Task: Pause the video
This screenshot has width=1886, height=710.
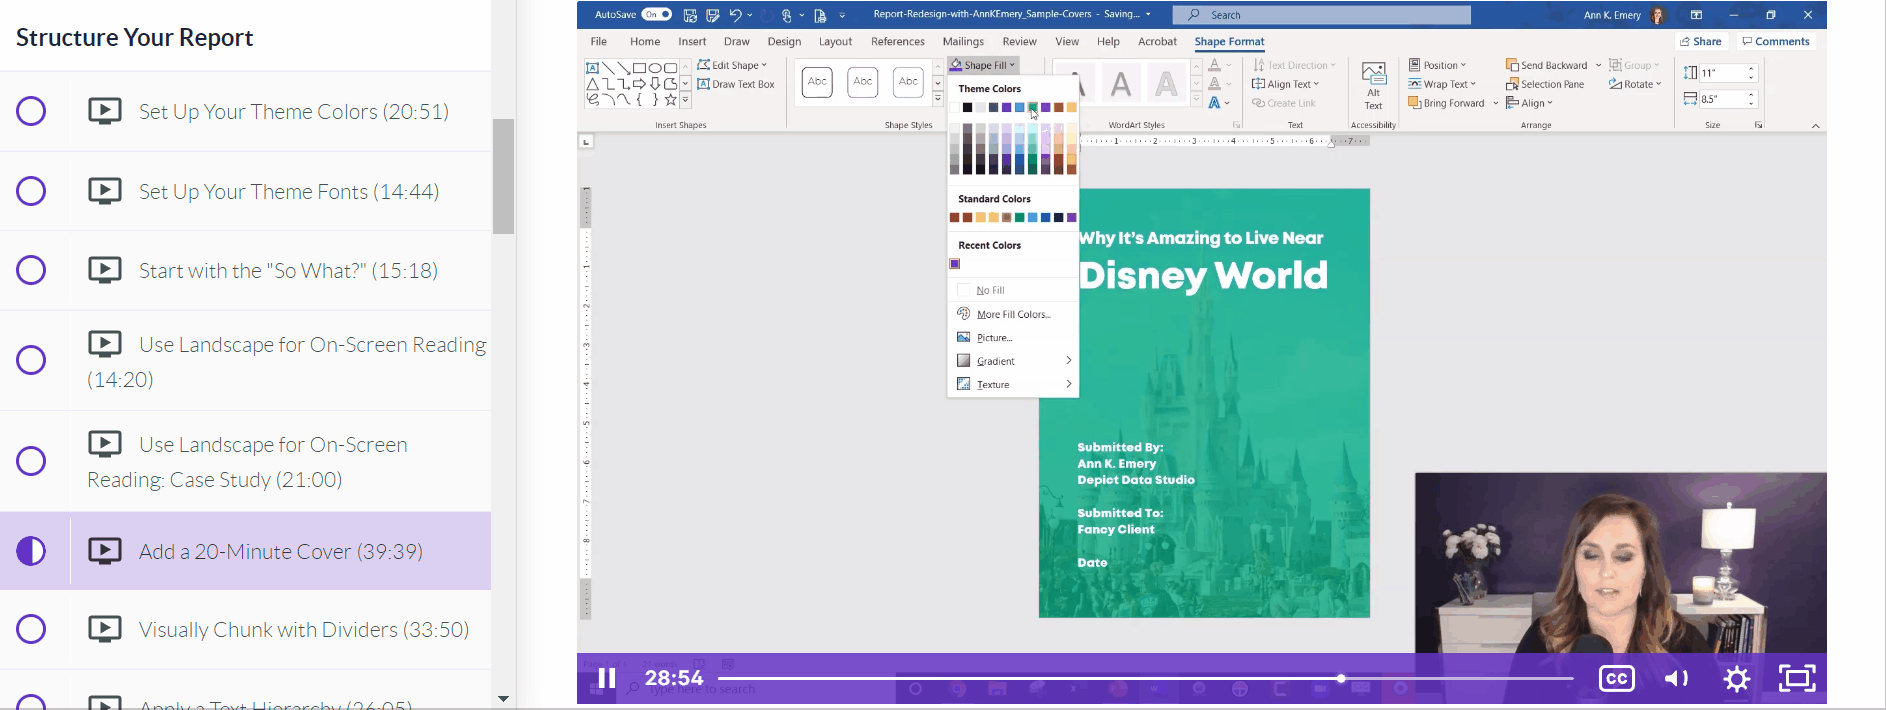Action: [606, 678]
